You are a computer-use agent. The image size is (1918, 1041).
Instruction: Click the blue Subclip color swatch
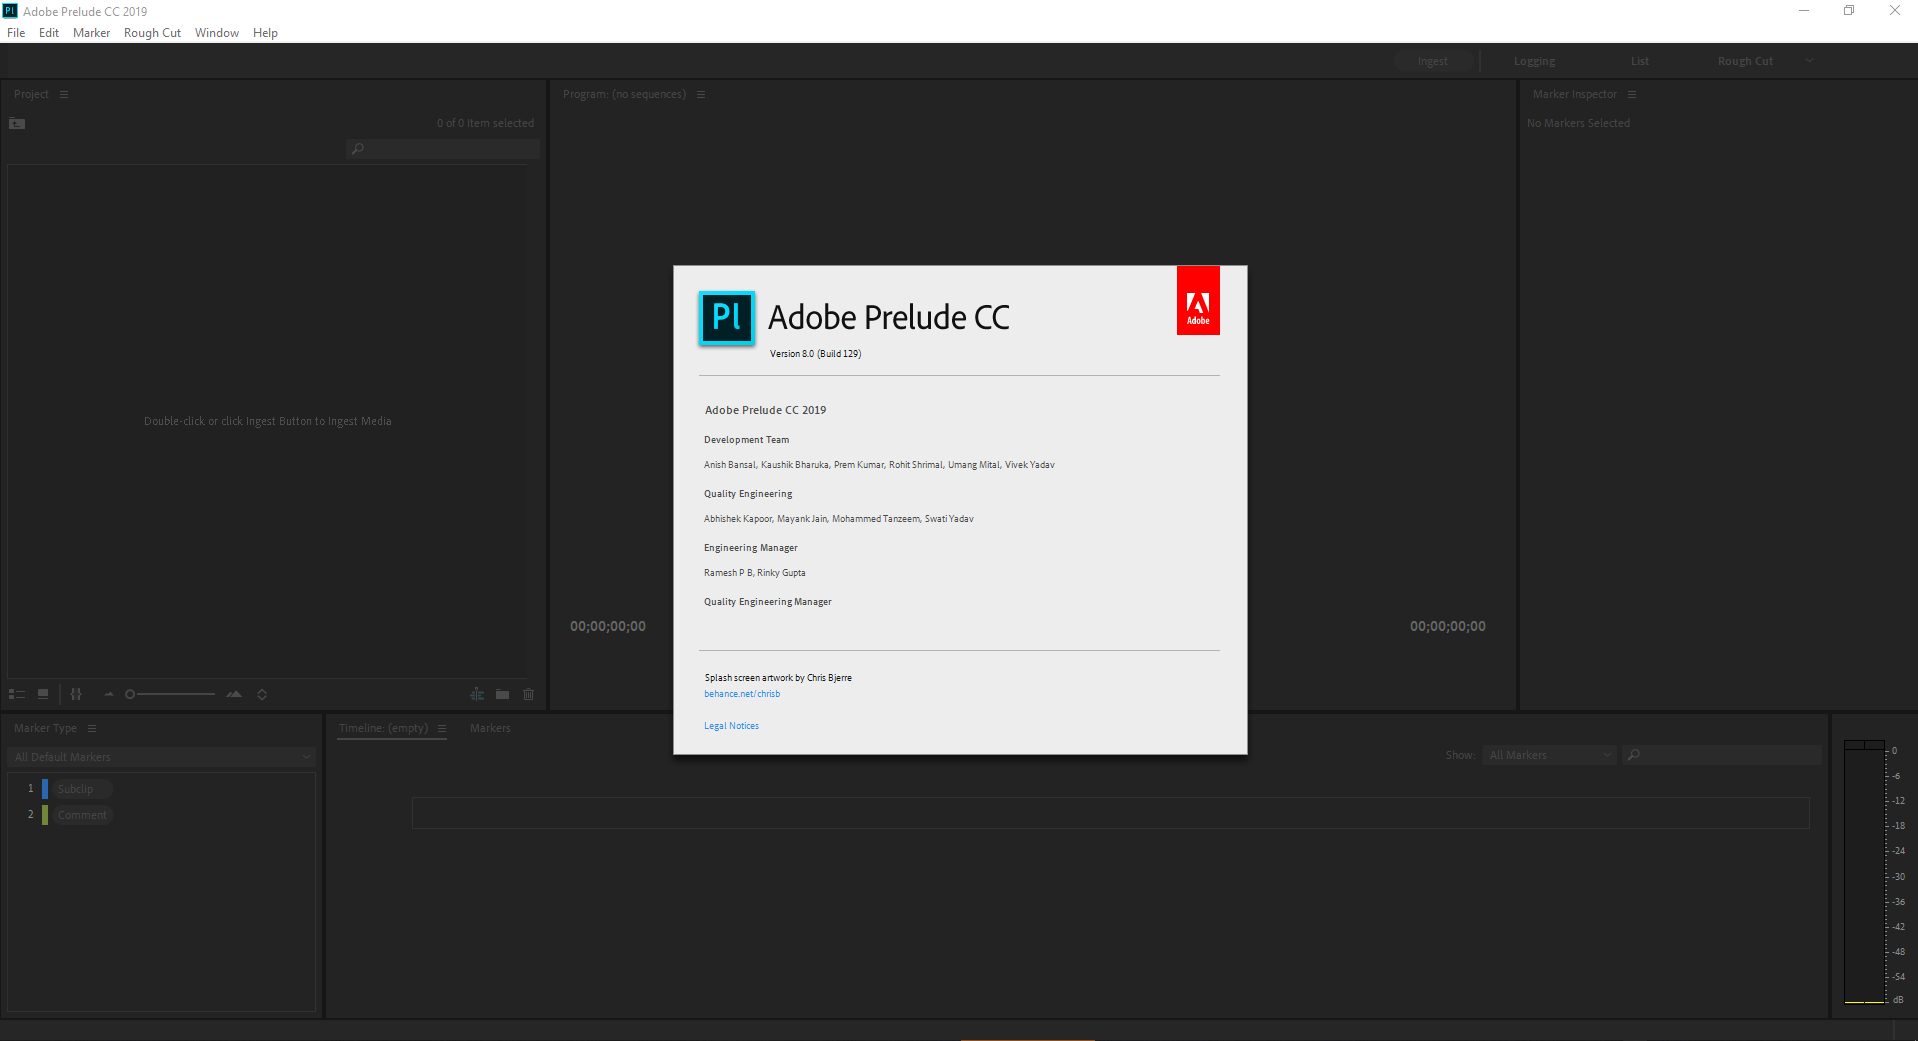pos(45,789)
